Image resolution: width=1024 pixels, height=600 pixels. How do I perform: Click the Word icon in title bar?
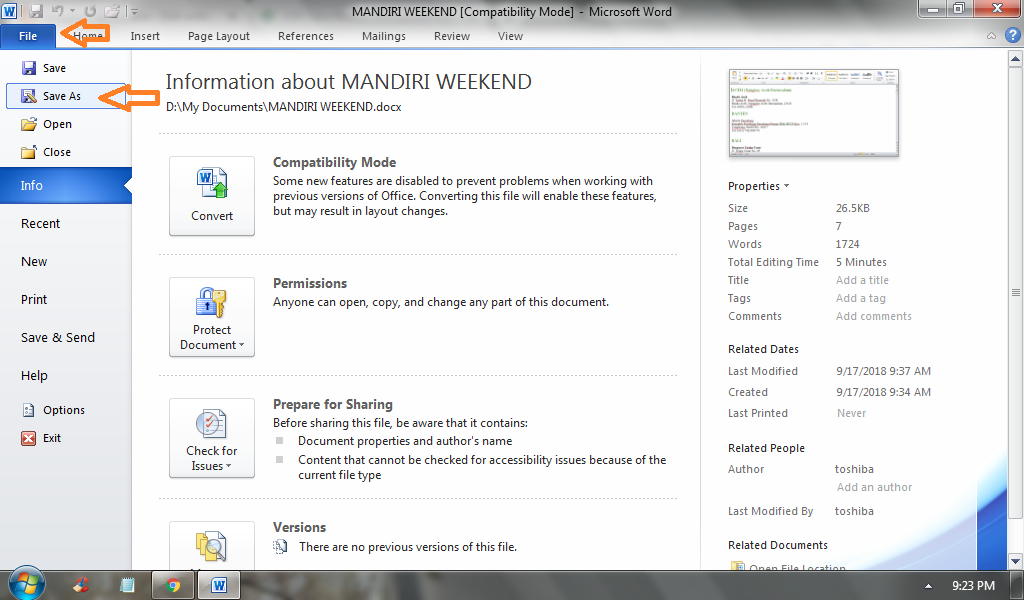pos(9,10)
